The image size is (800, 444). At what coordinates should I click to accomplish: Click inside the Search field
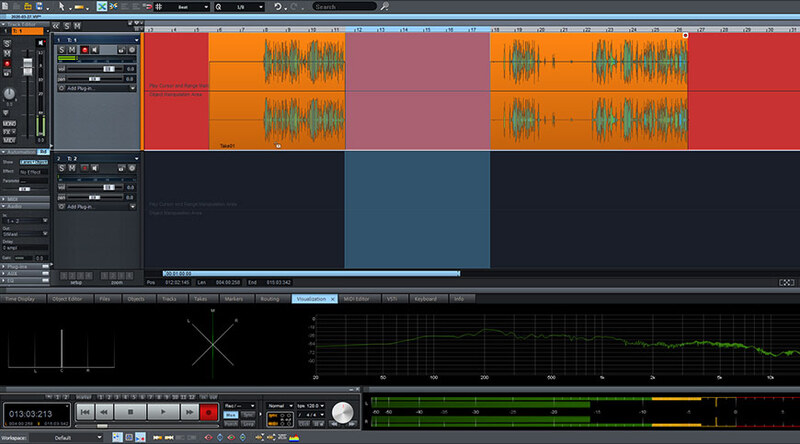pyautogui.click(x=342, y=6)
